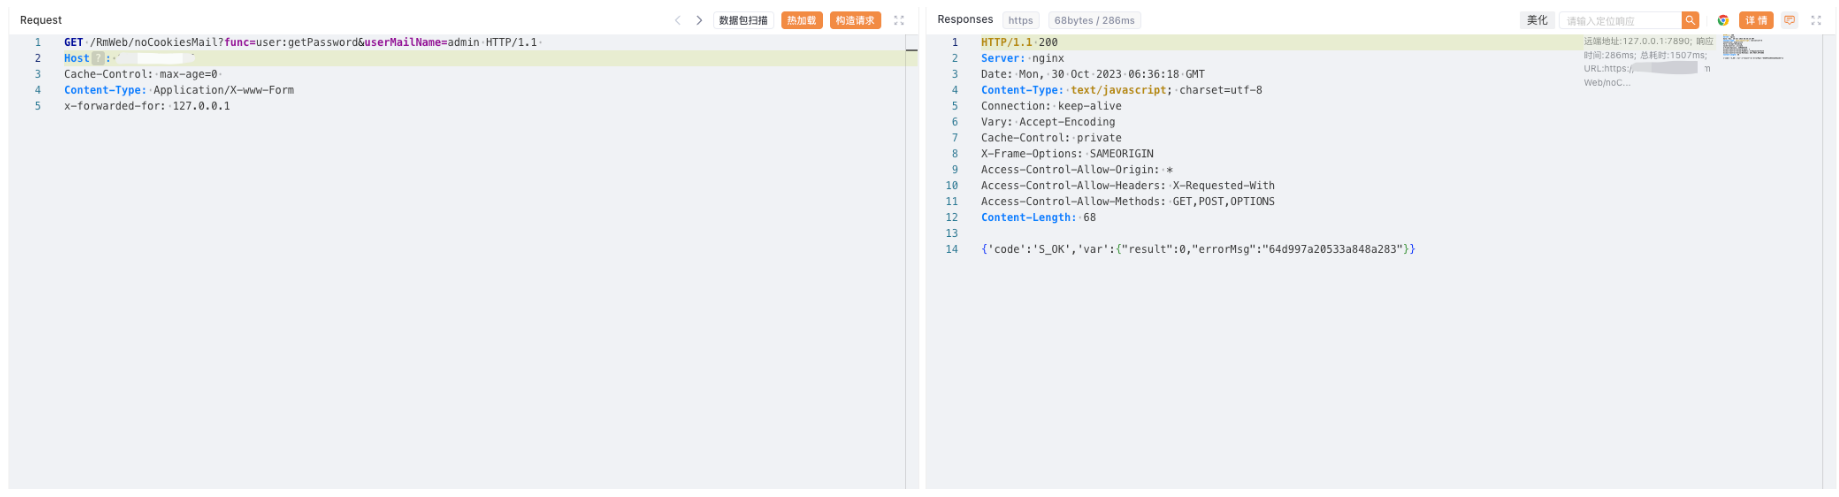Click the question mark badge after Host
The image size is (1839, 497).
(98, 58)
